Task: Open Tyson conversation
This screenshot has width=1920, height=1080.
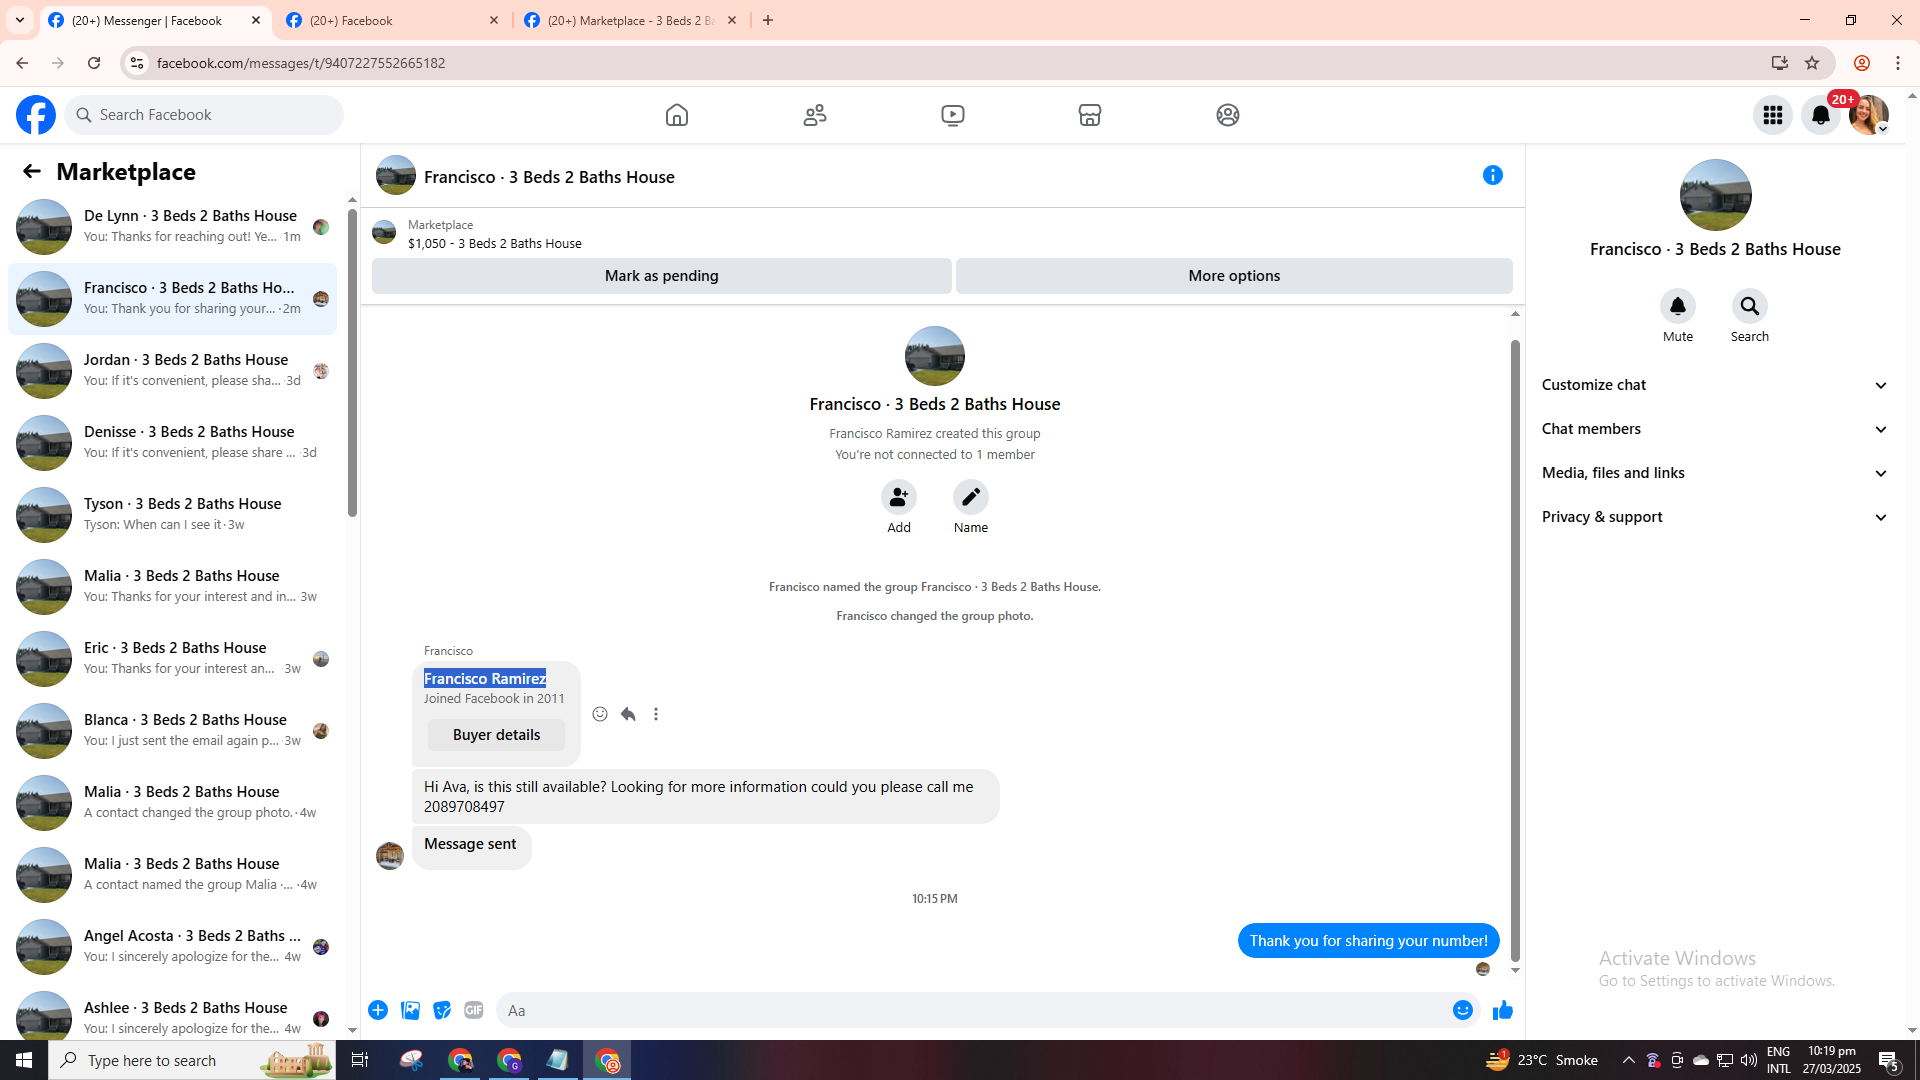Action: [x=172, y=514]
